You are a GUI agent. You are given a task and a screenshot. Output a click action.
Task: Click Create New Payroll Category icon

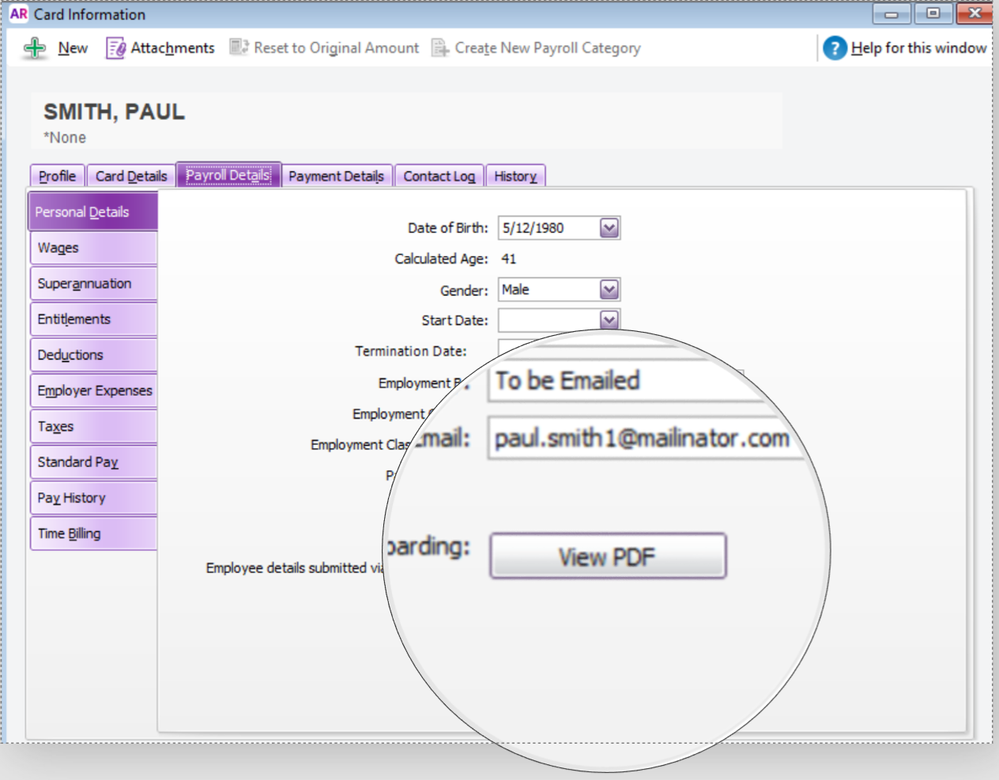click(x=440, y=48)
